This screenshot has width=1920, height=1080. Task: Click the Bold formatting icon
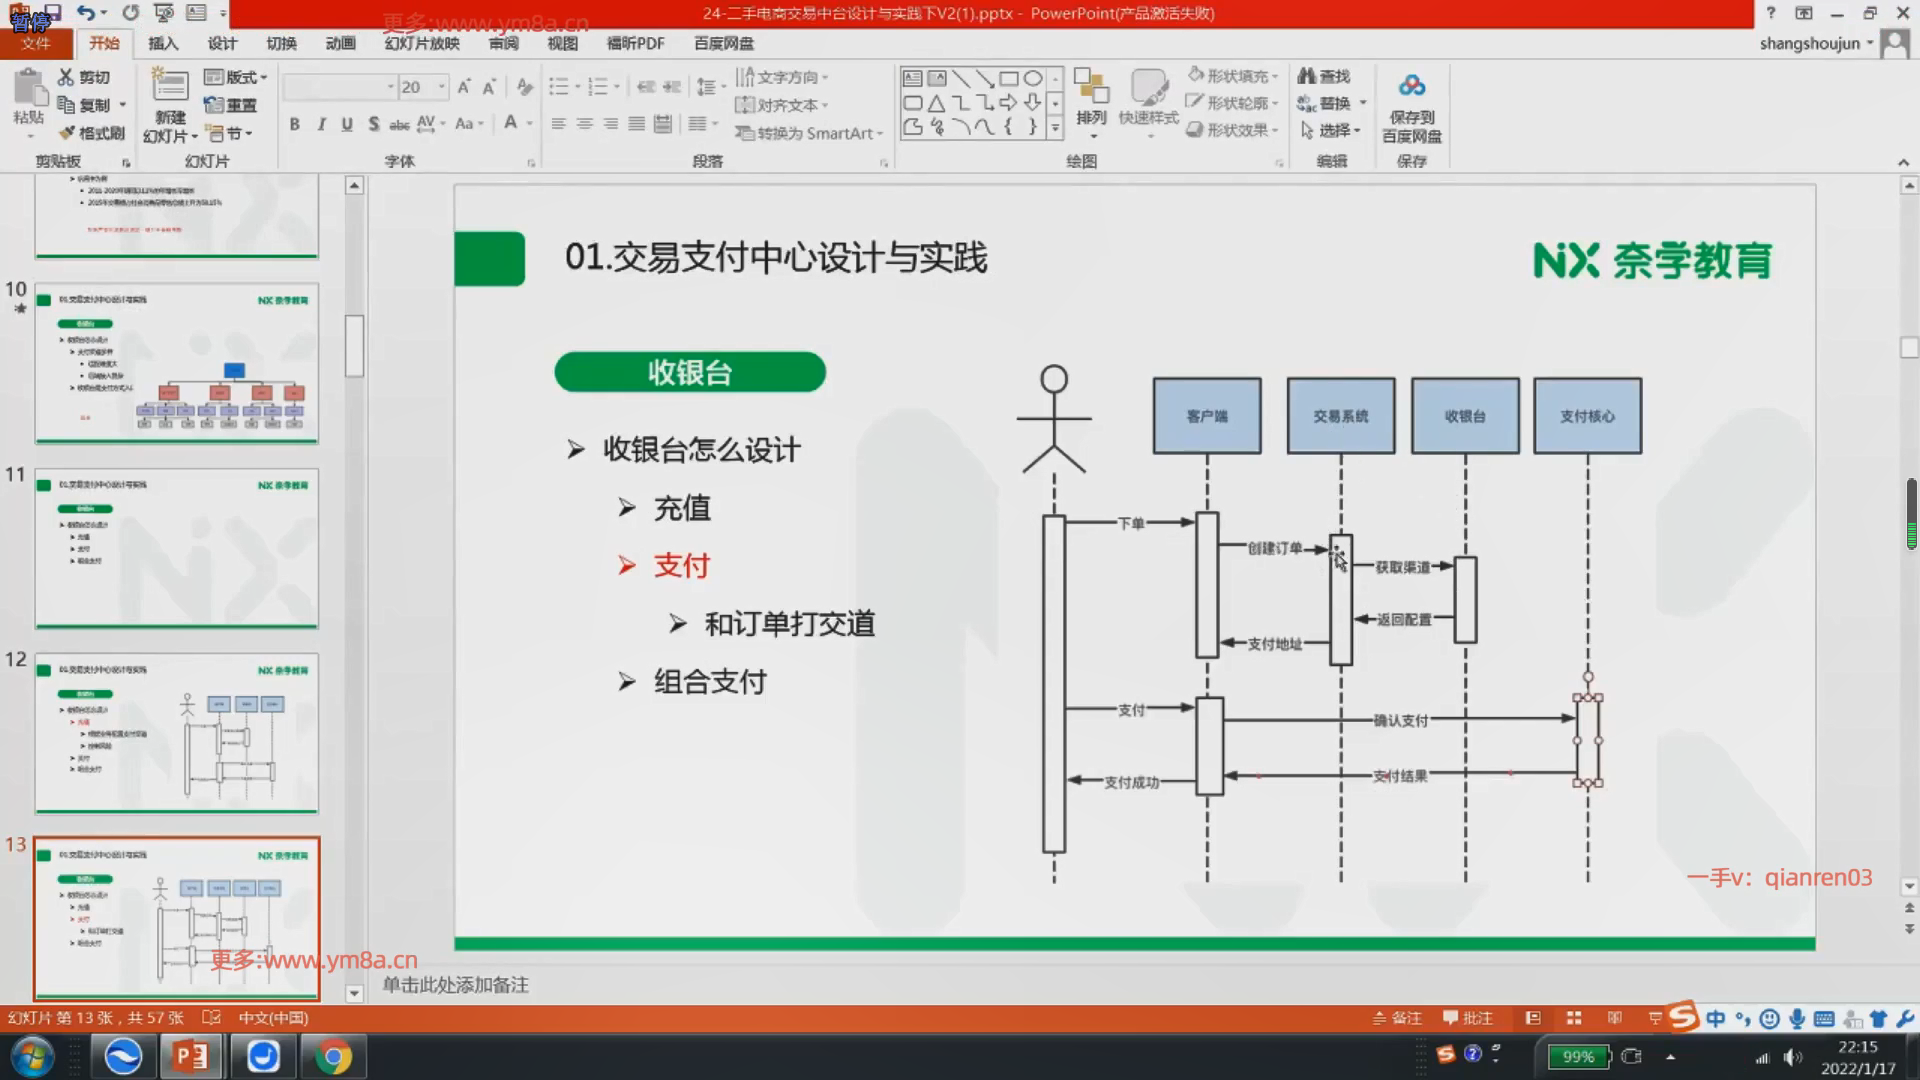[x=294, y=124]
